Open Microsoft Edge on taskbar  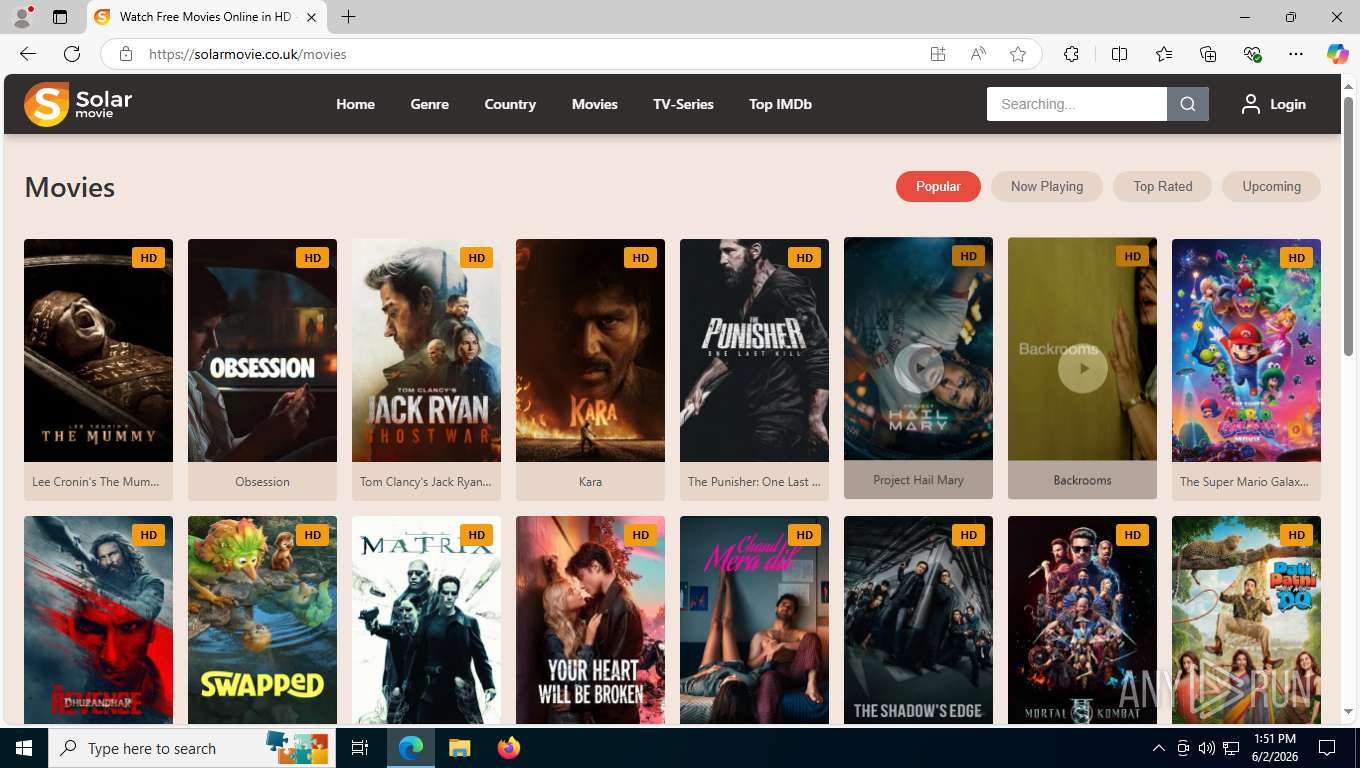(411, 748)
